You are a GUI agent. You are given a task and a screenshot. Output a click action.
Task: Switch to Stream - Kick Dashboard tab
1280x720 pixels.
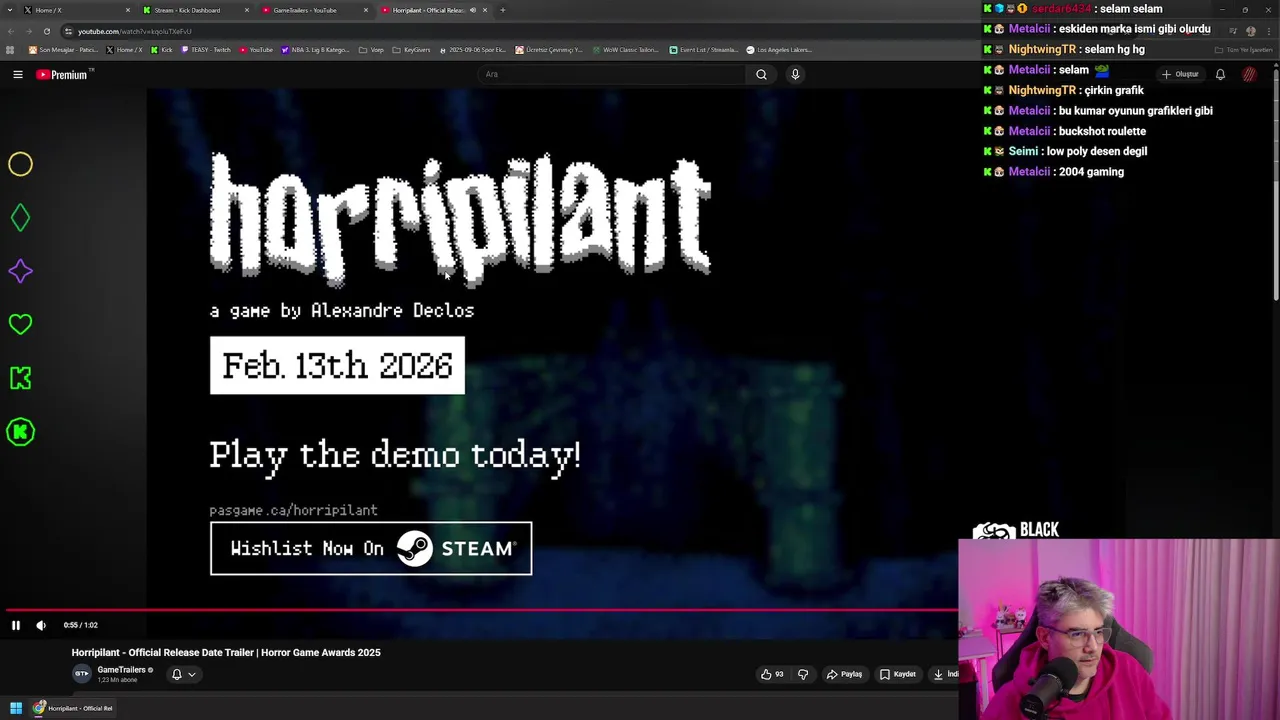195,10
